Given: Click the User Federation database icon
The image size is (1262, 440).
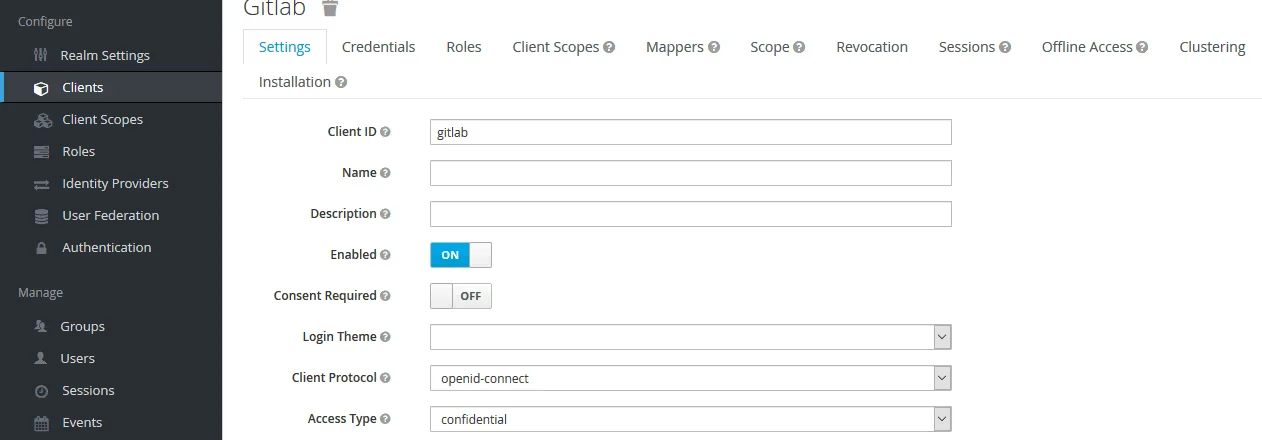Looking at the screenshot, I should 41,216.
